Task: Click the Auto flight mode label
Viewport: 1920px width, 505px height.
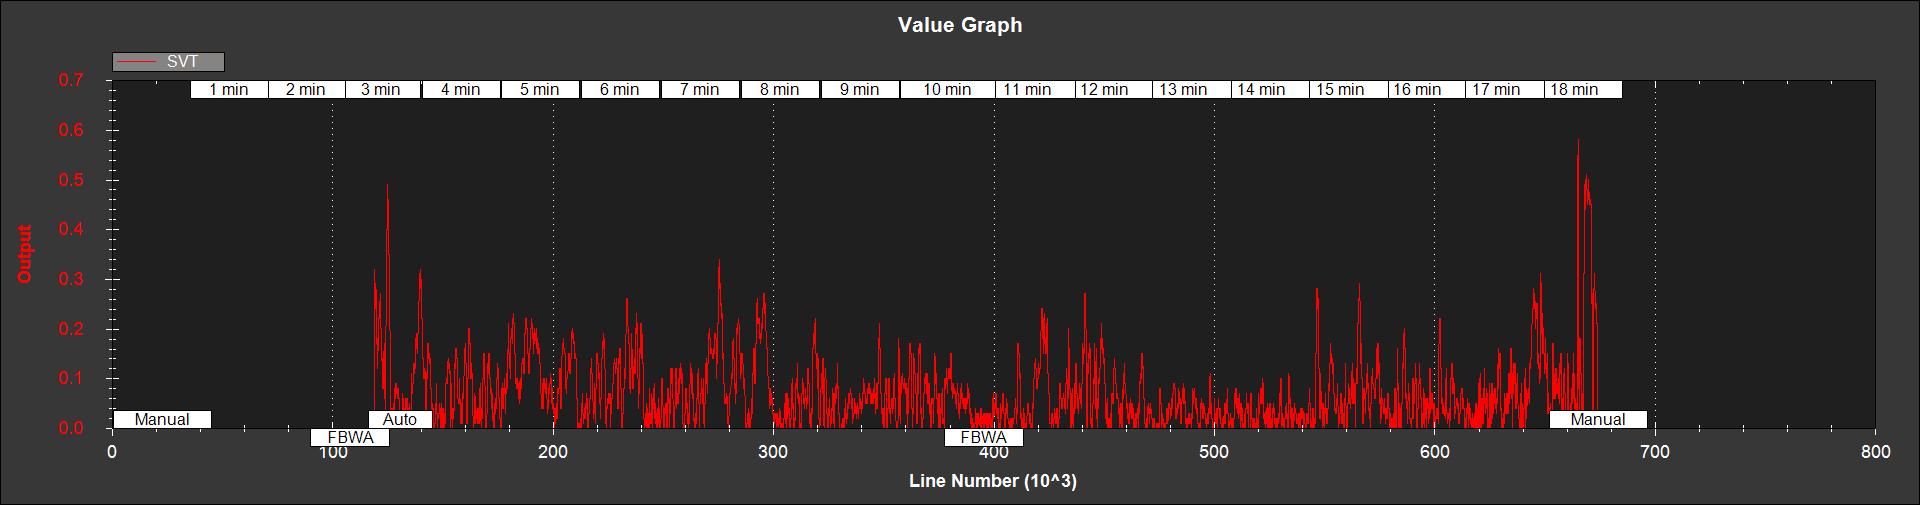Action: (x=400, y=420)
